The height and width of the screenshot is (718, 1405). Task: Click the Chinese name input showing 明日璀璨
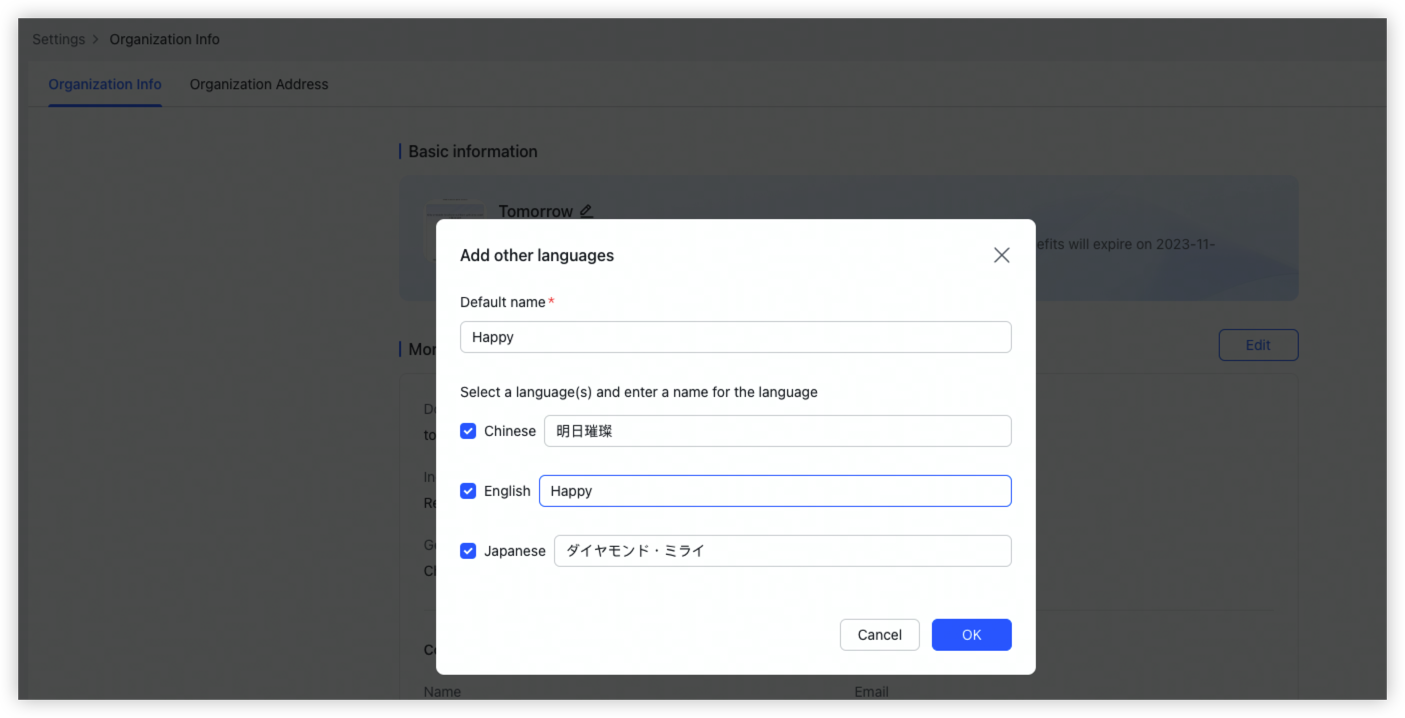[777, 430]
